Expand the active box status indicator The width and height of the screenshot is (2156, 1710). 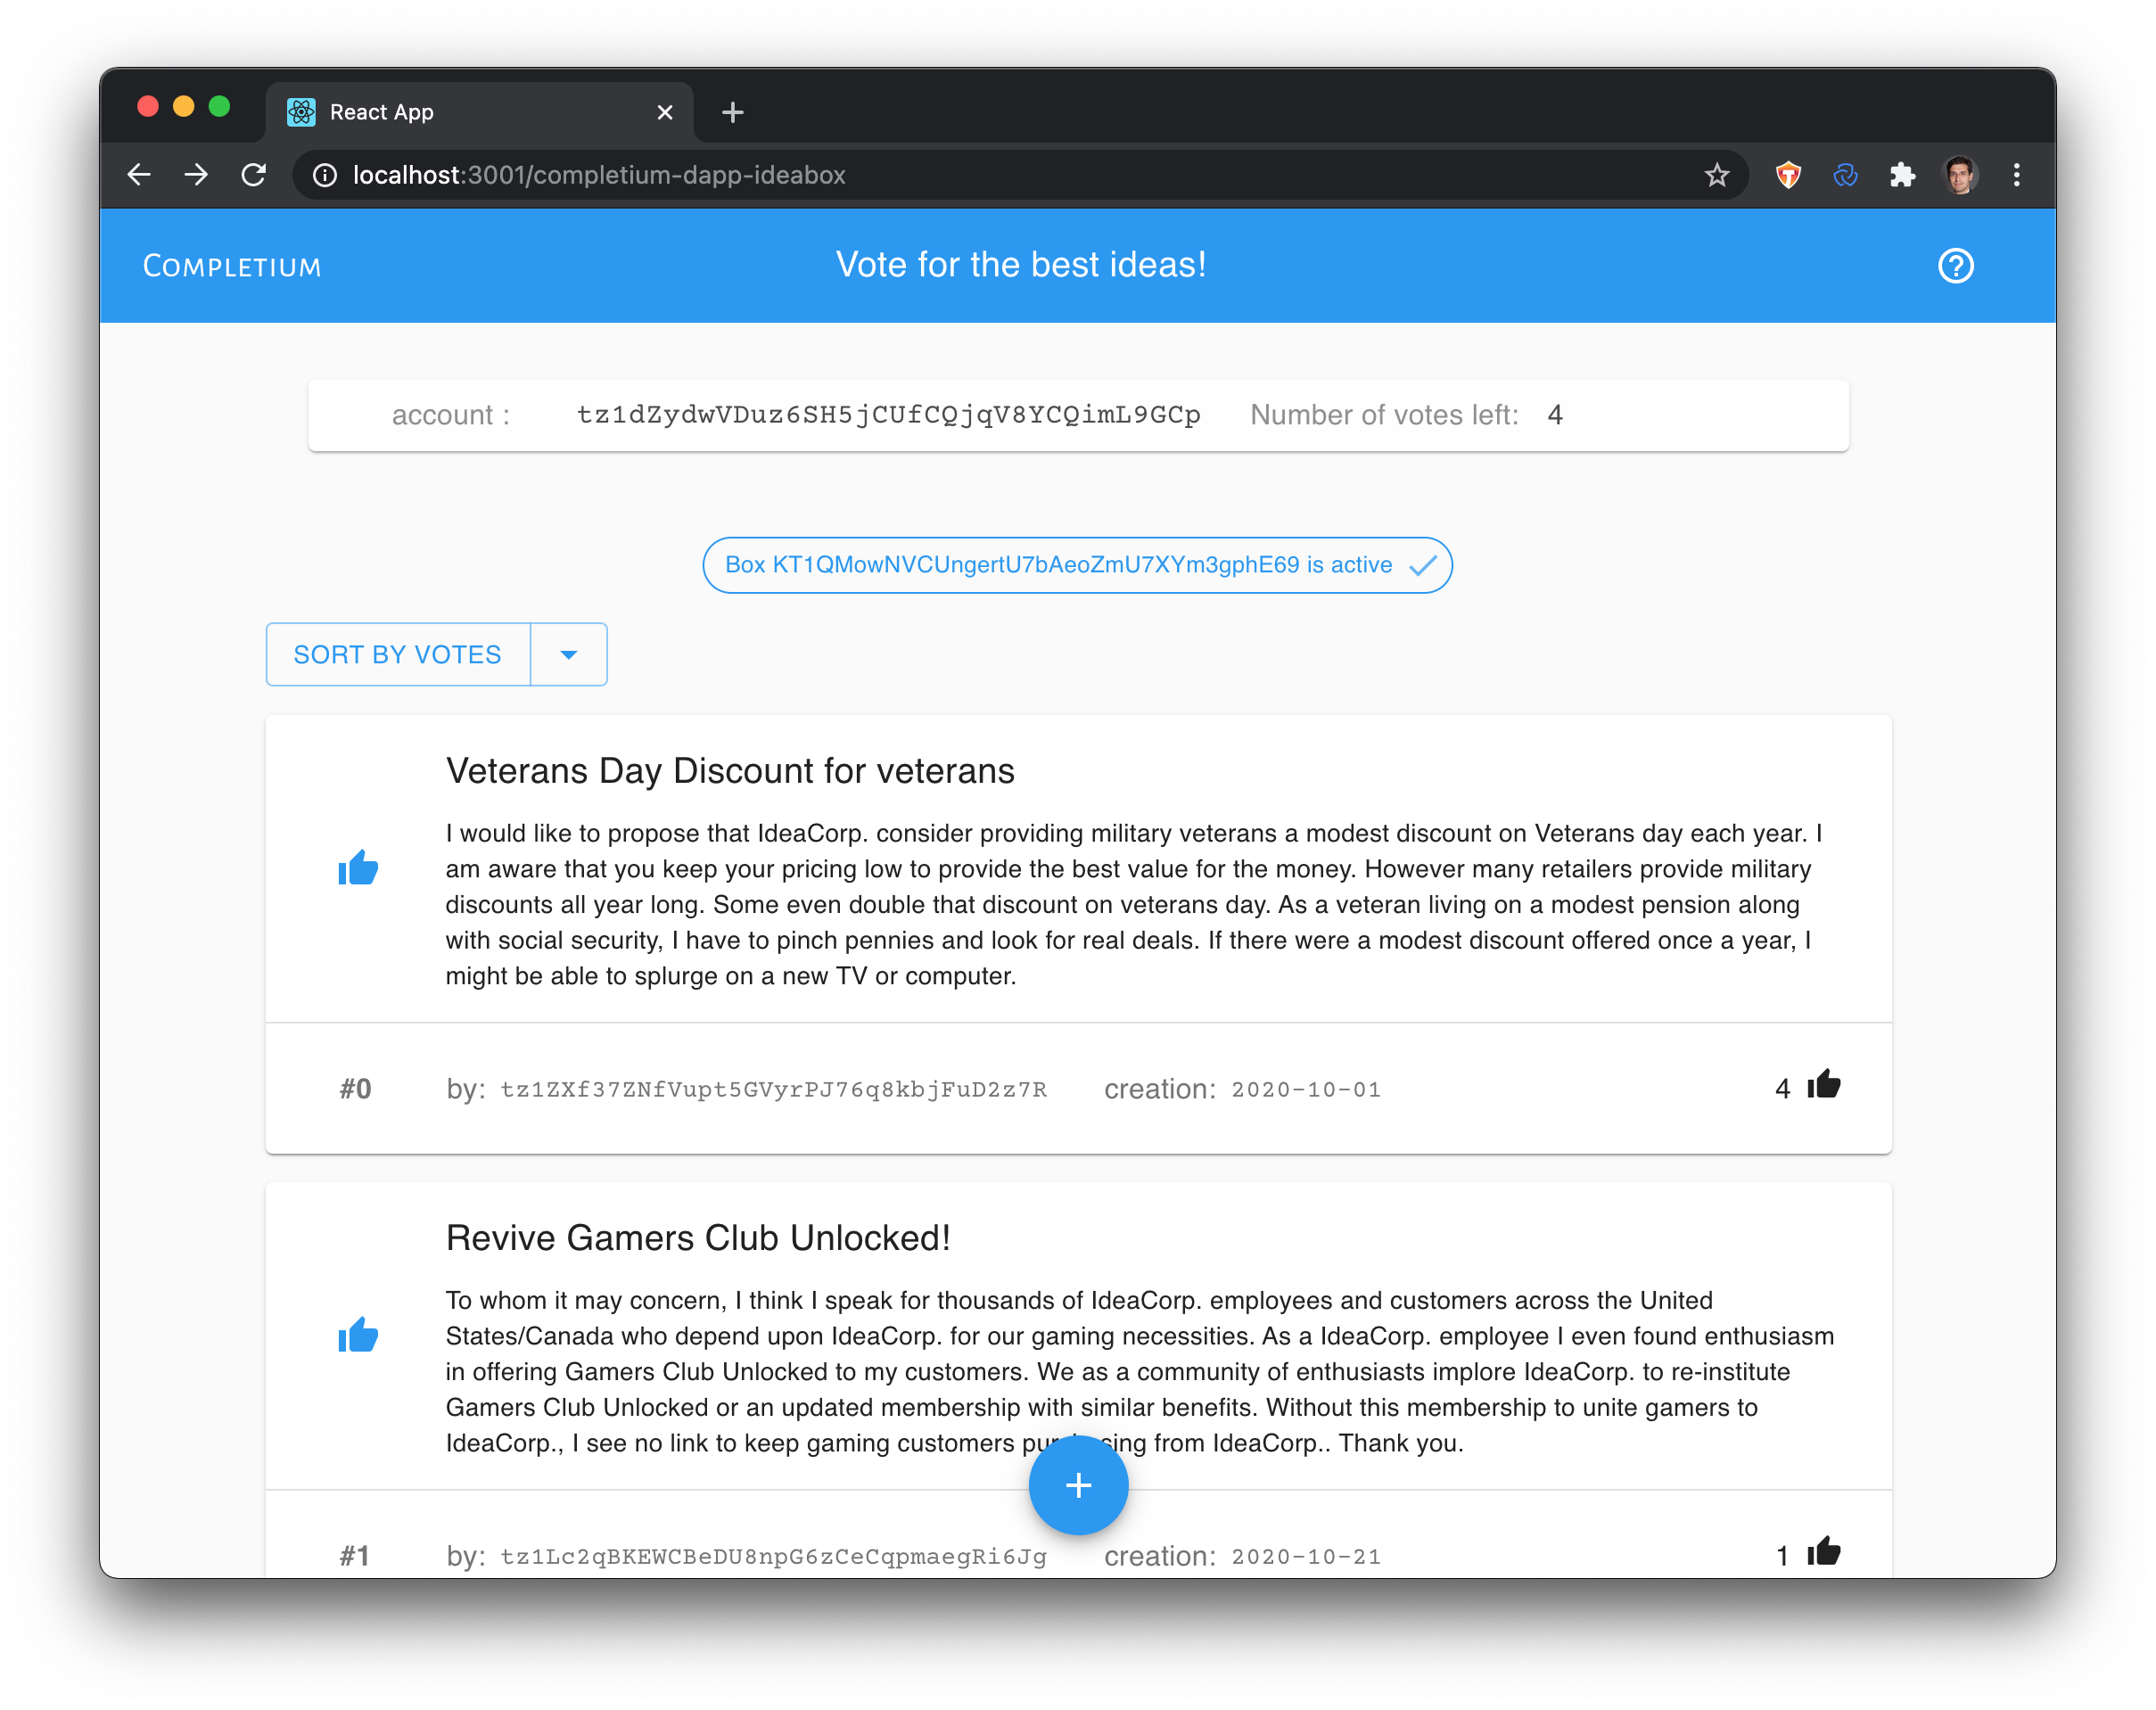[x=1078, y=563]
